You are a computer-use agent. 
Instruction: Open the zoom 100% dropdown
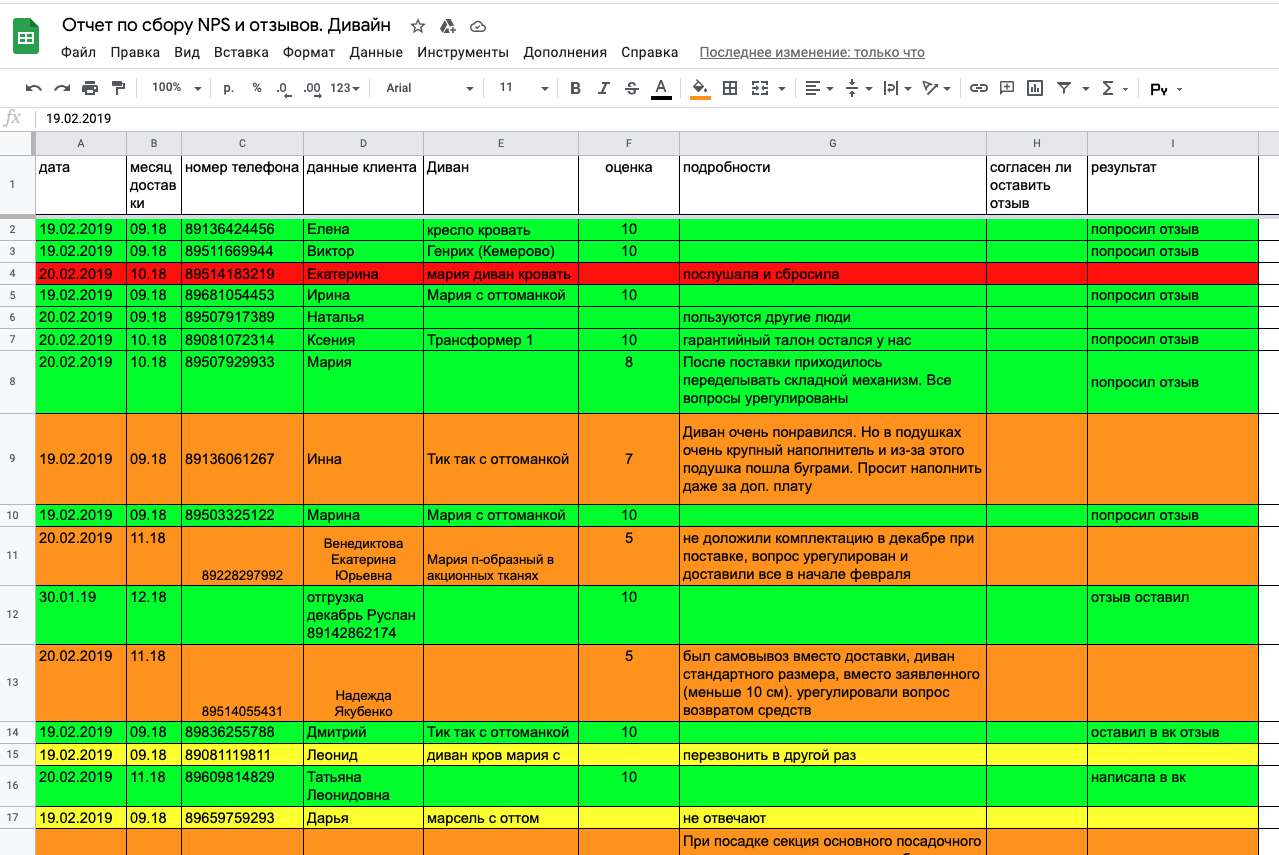coord(177,88)
